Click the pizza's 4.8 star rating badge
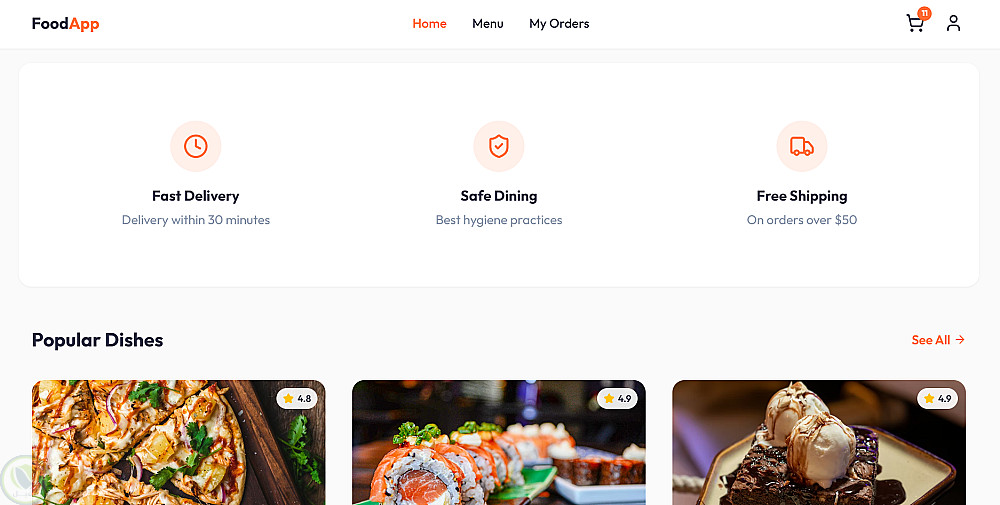Screen dimensions: 1000x505 click(x=297, y=399)
